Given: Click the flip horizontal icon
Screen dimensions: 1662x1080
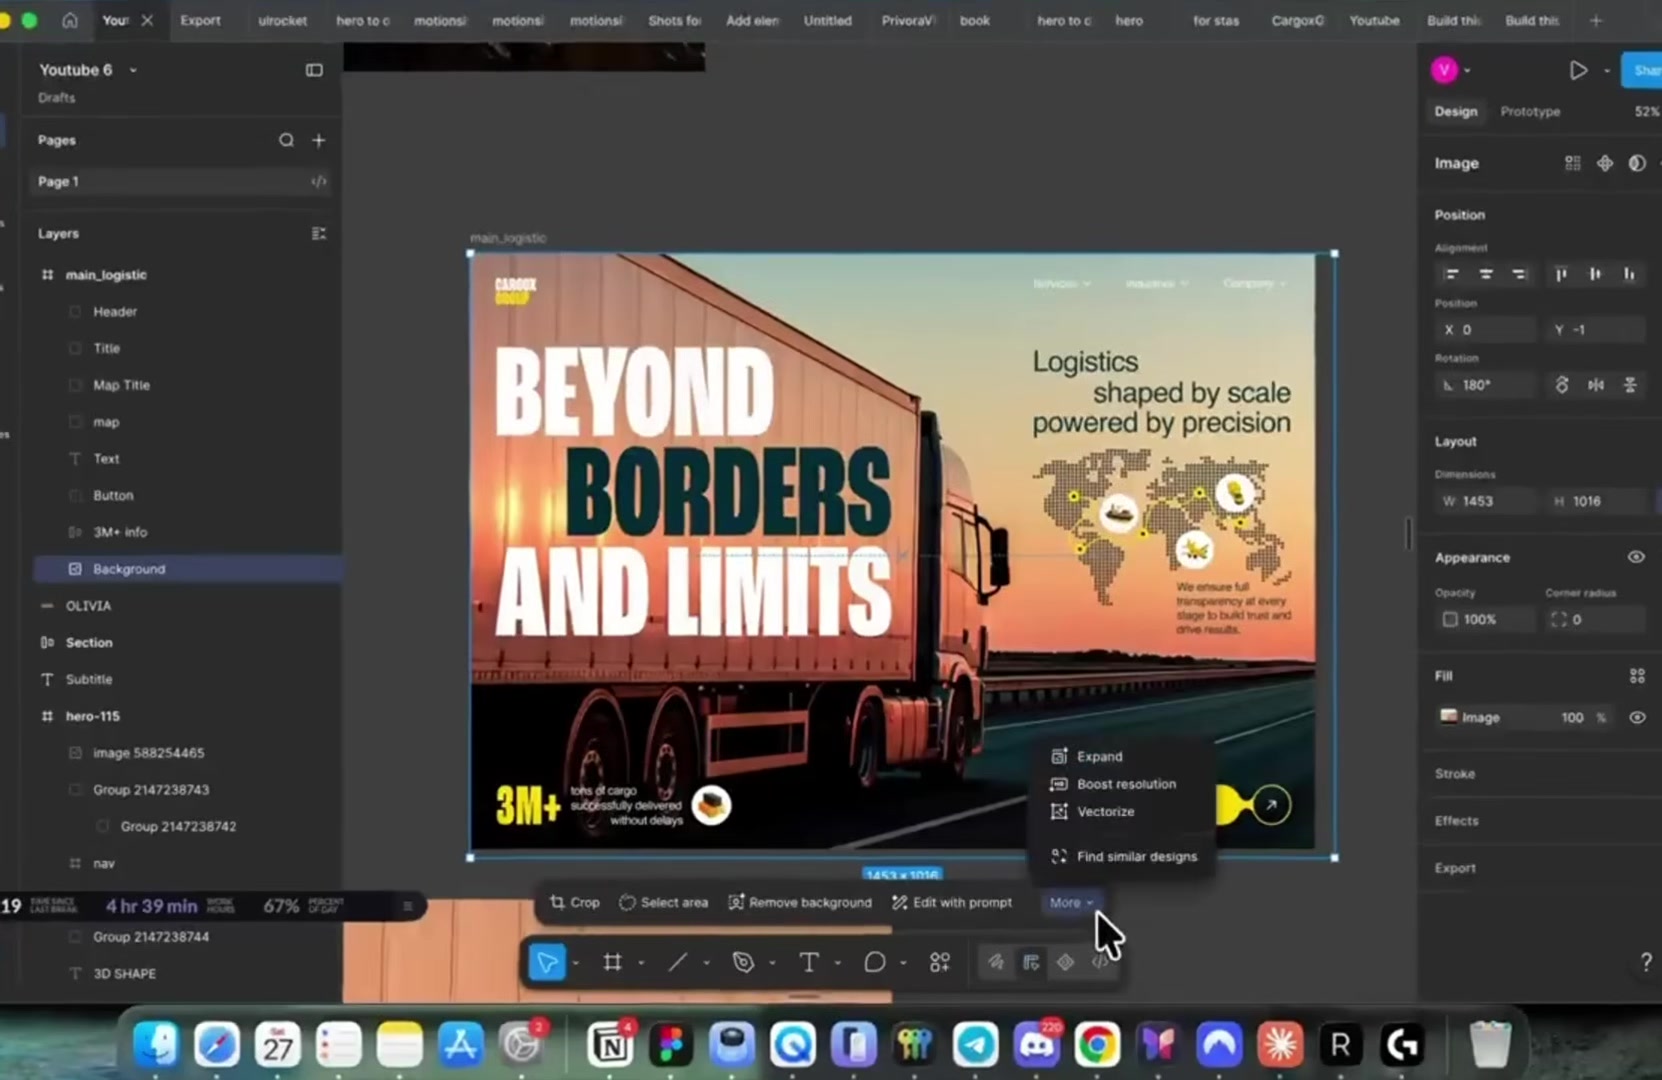Looking at the screenshot, I should [1596, 385].
